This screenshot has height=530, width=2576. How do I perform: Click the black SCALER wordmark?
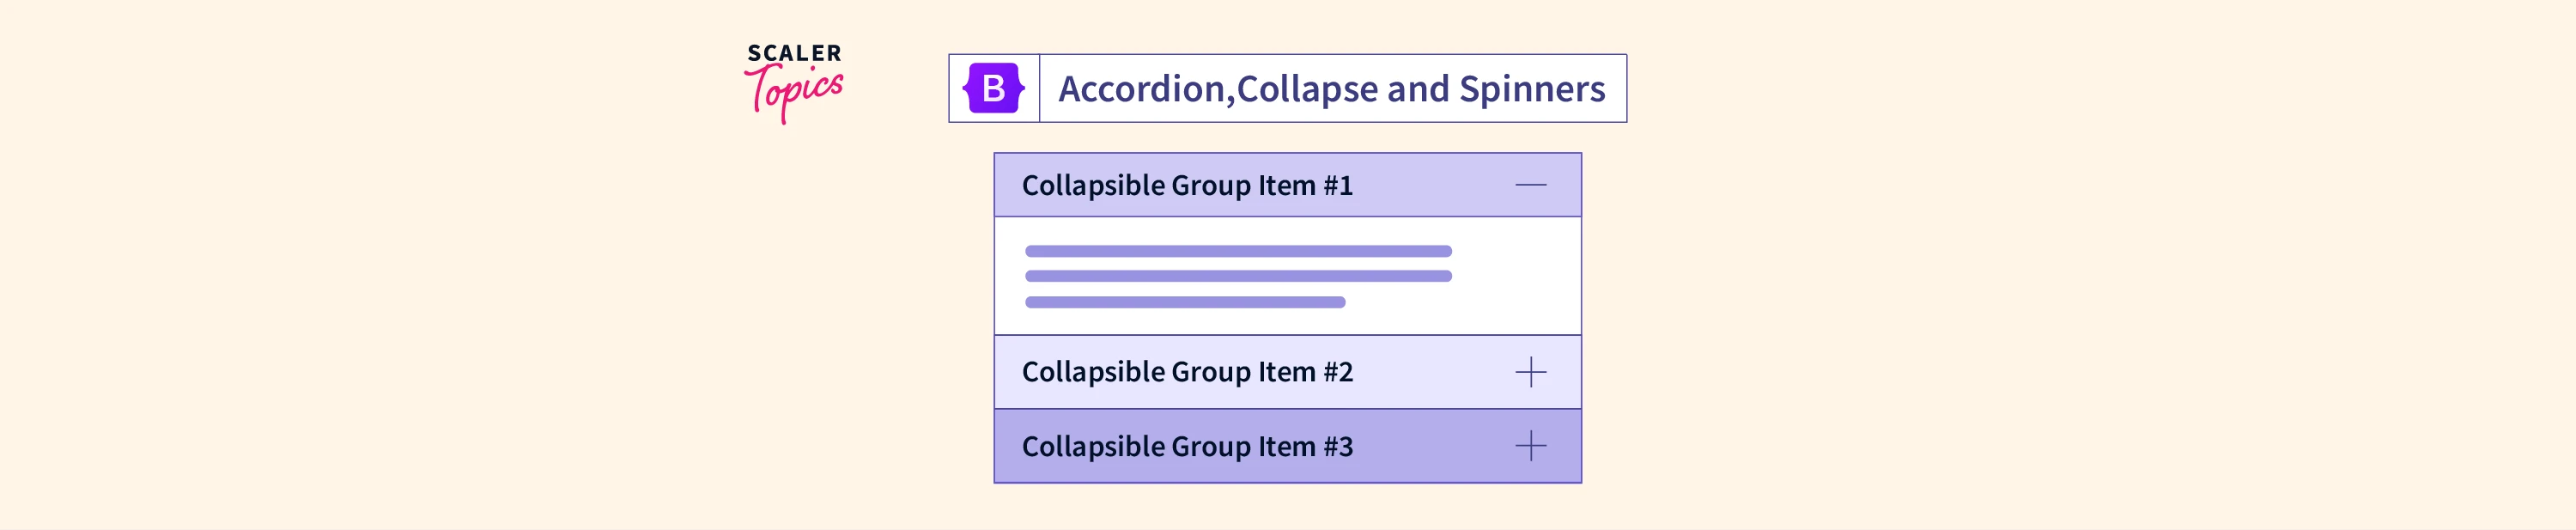794,53
